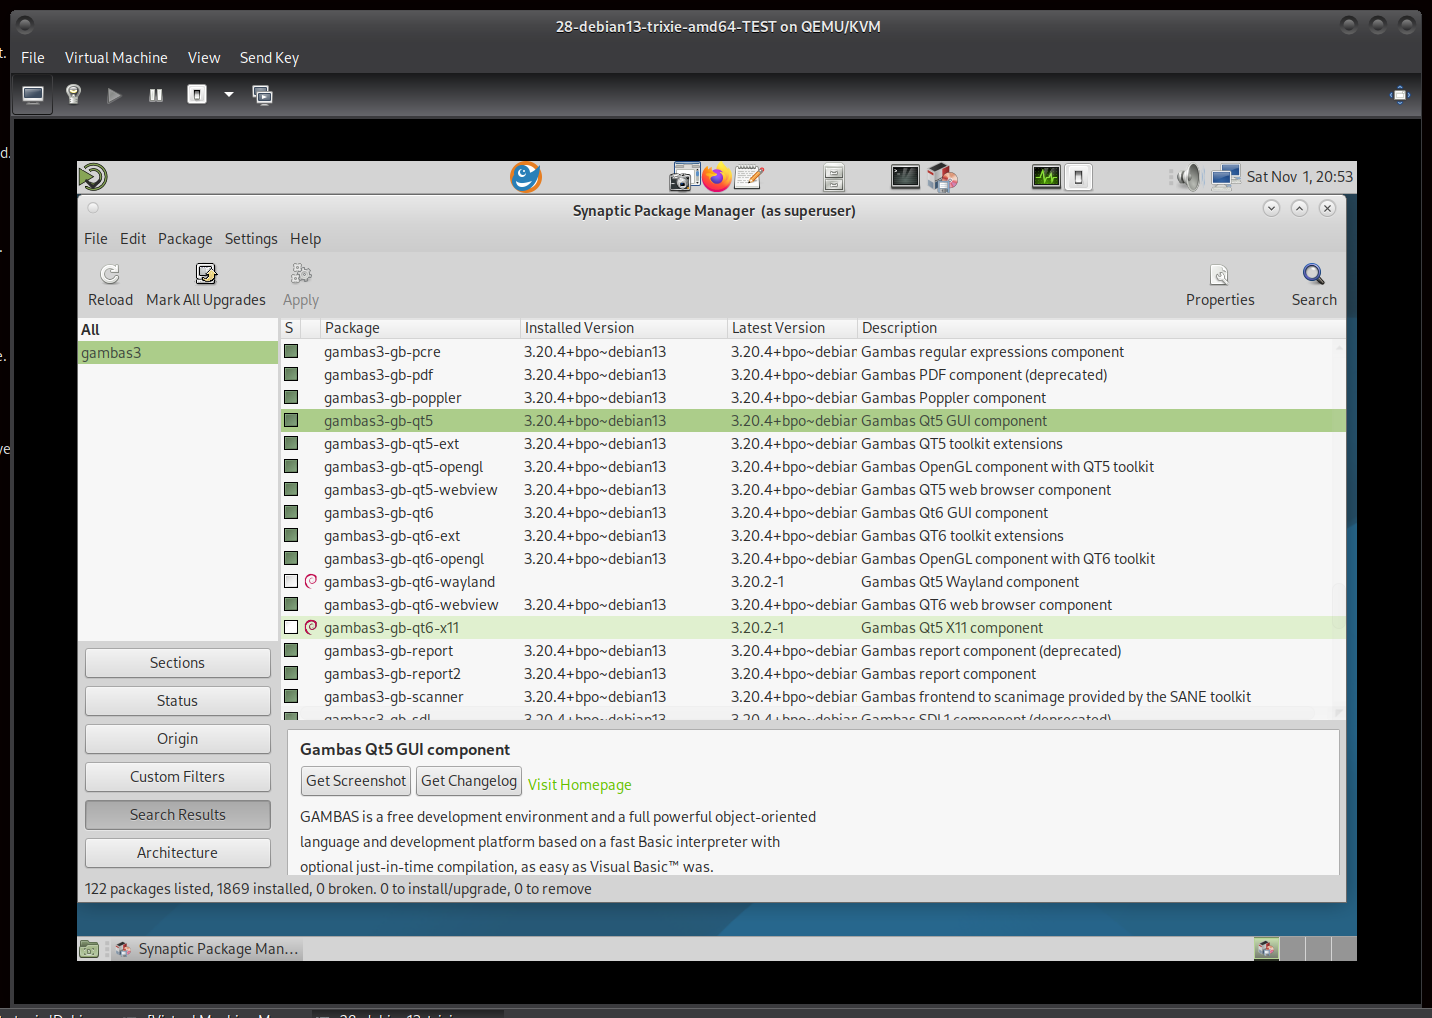This screenshot has height=1018, width=1432.
Task: Click the Reload package list icon
Action: pos(110,275)
